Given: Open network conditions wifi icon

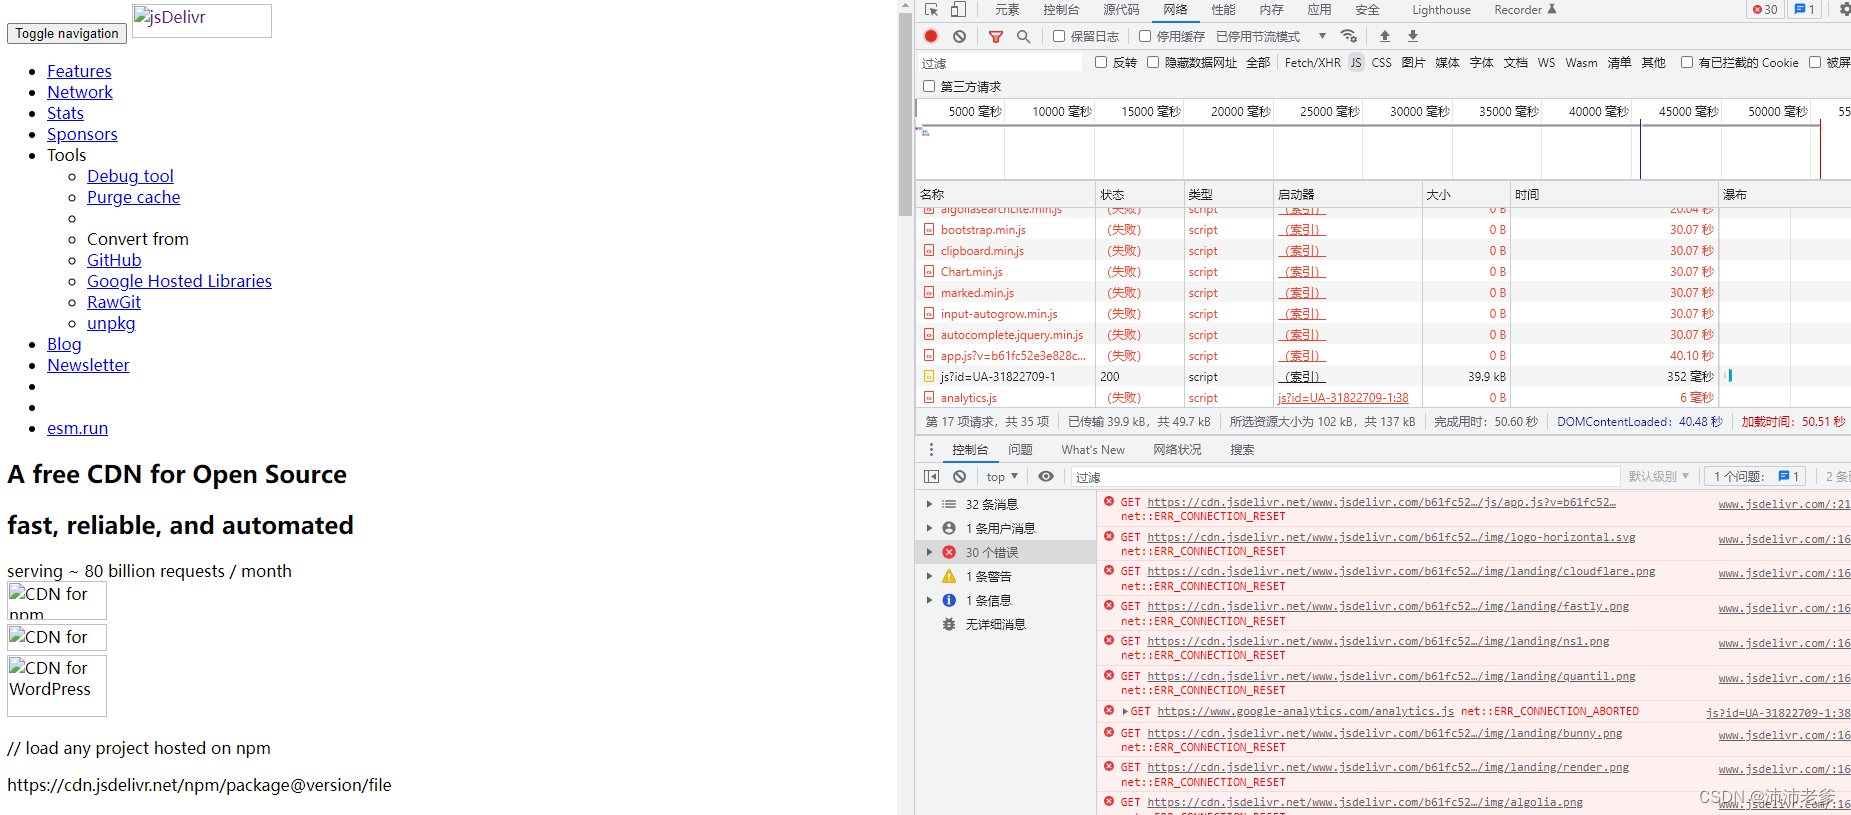Looking at the screenshot, I should click(x=1349, y=36).
